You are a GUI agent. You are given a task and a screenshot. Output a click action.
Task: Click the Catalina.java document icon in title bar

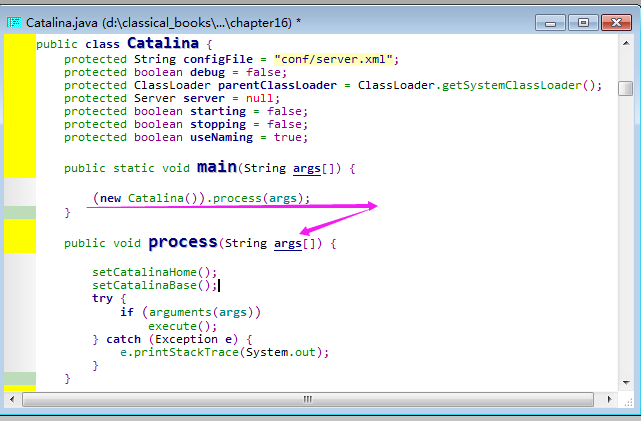click(14, 22)
